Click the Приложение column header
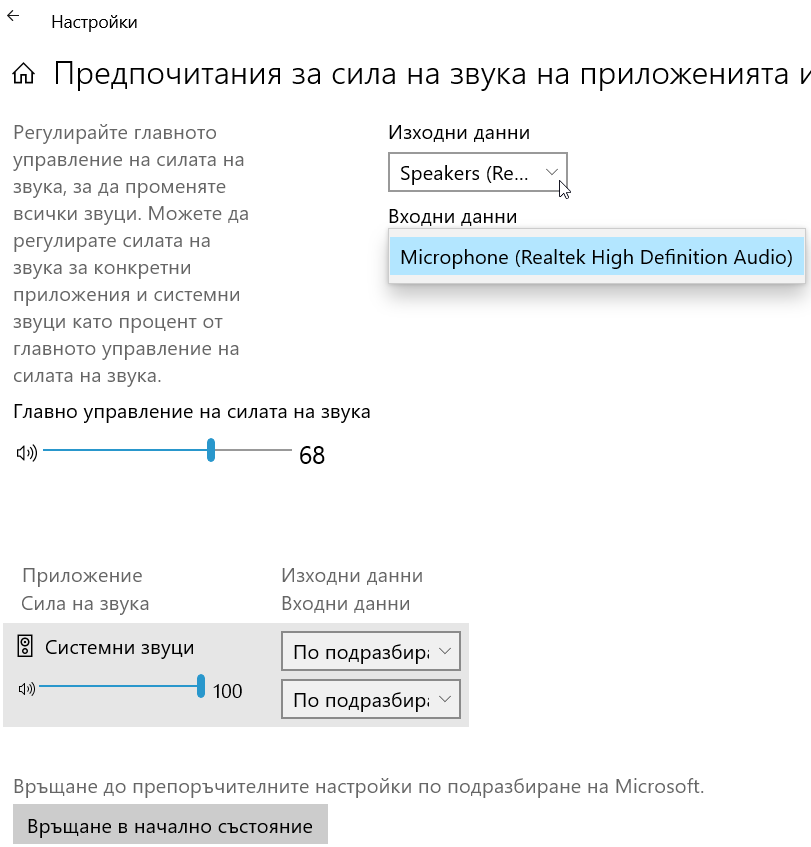 82,575
